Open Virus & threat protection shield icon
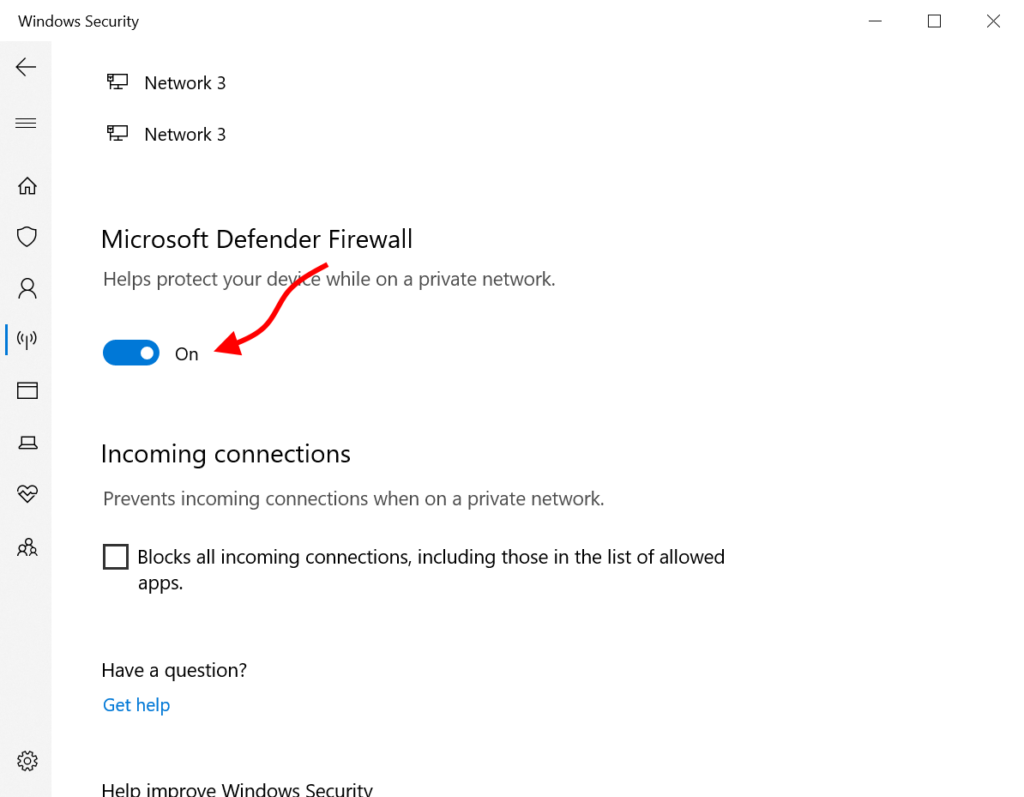The width and height of the screenshot is (1024, 797). 27,236
